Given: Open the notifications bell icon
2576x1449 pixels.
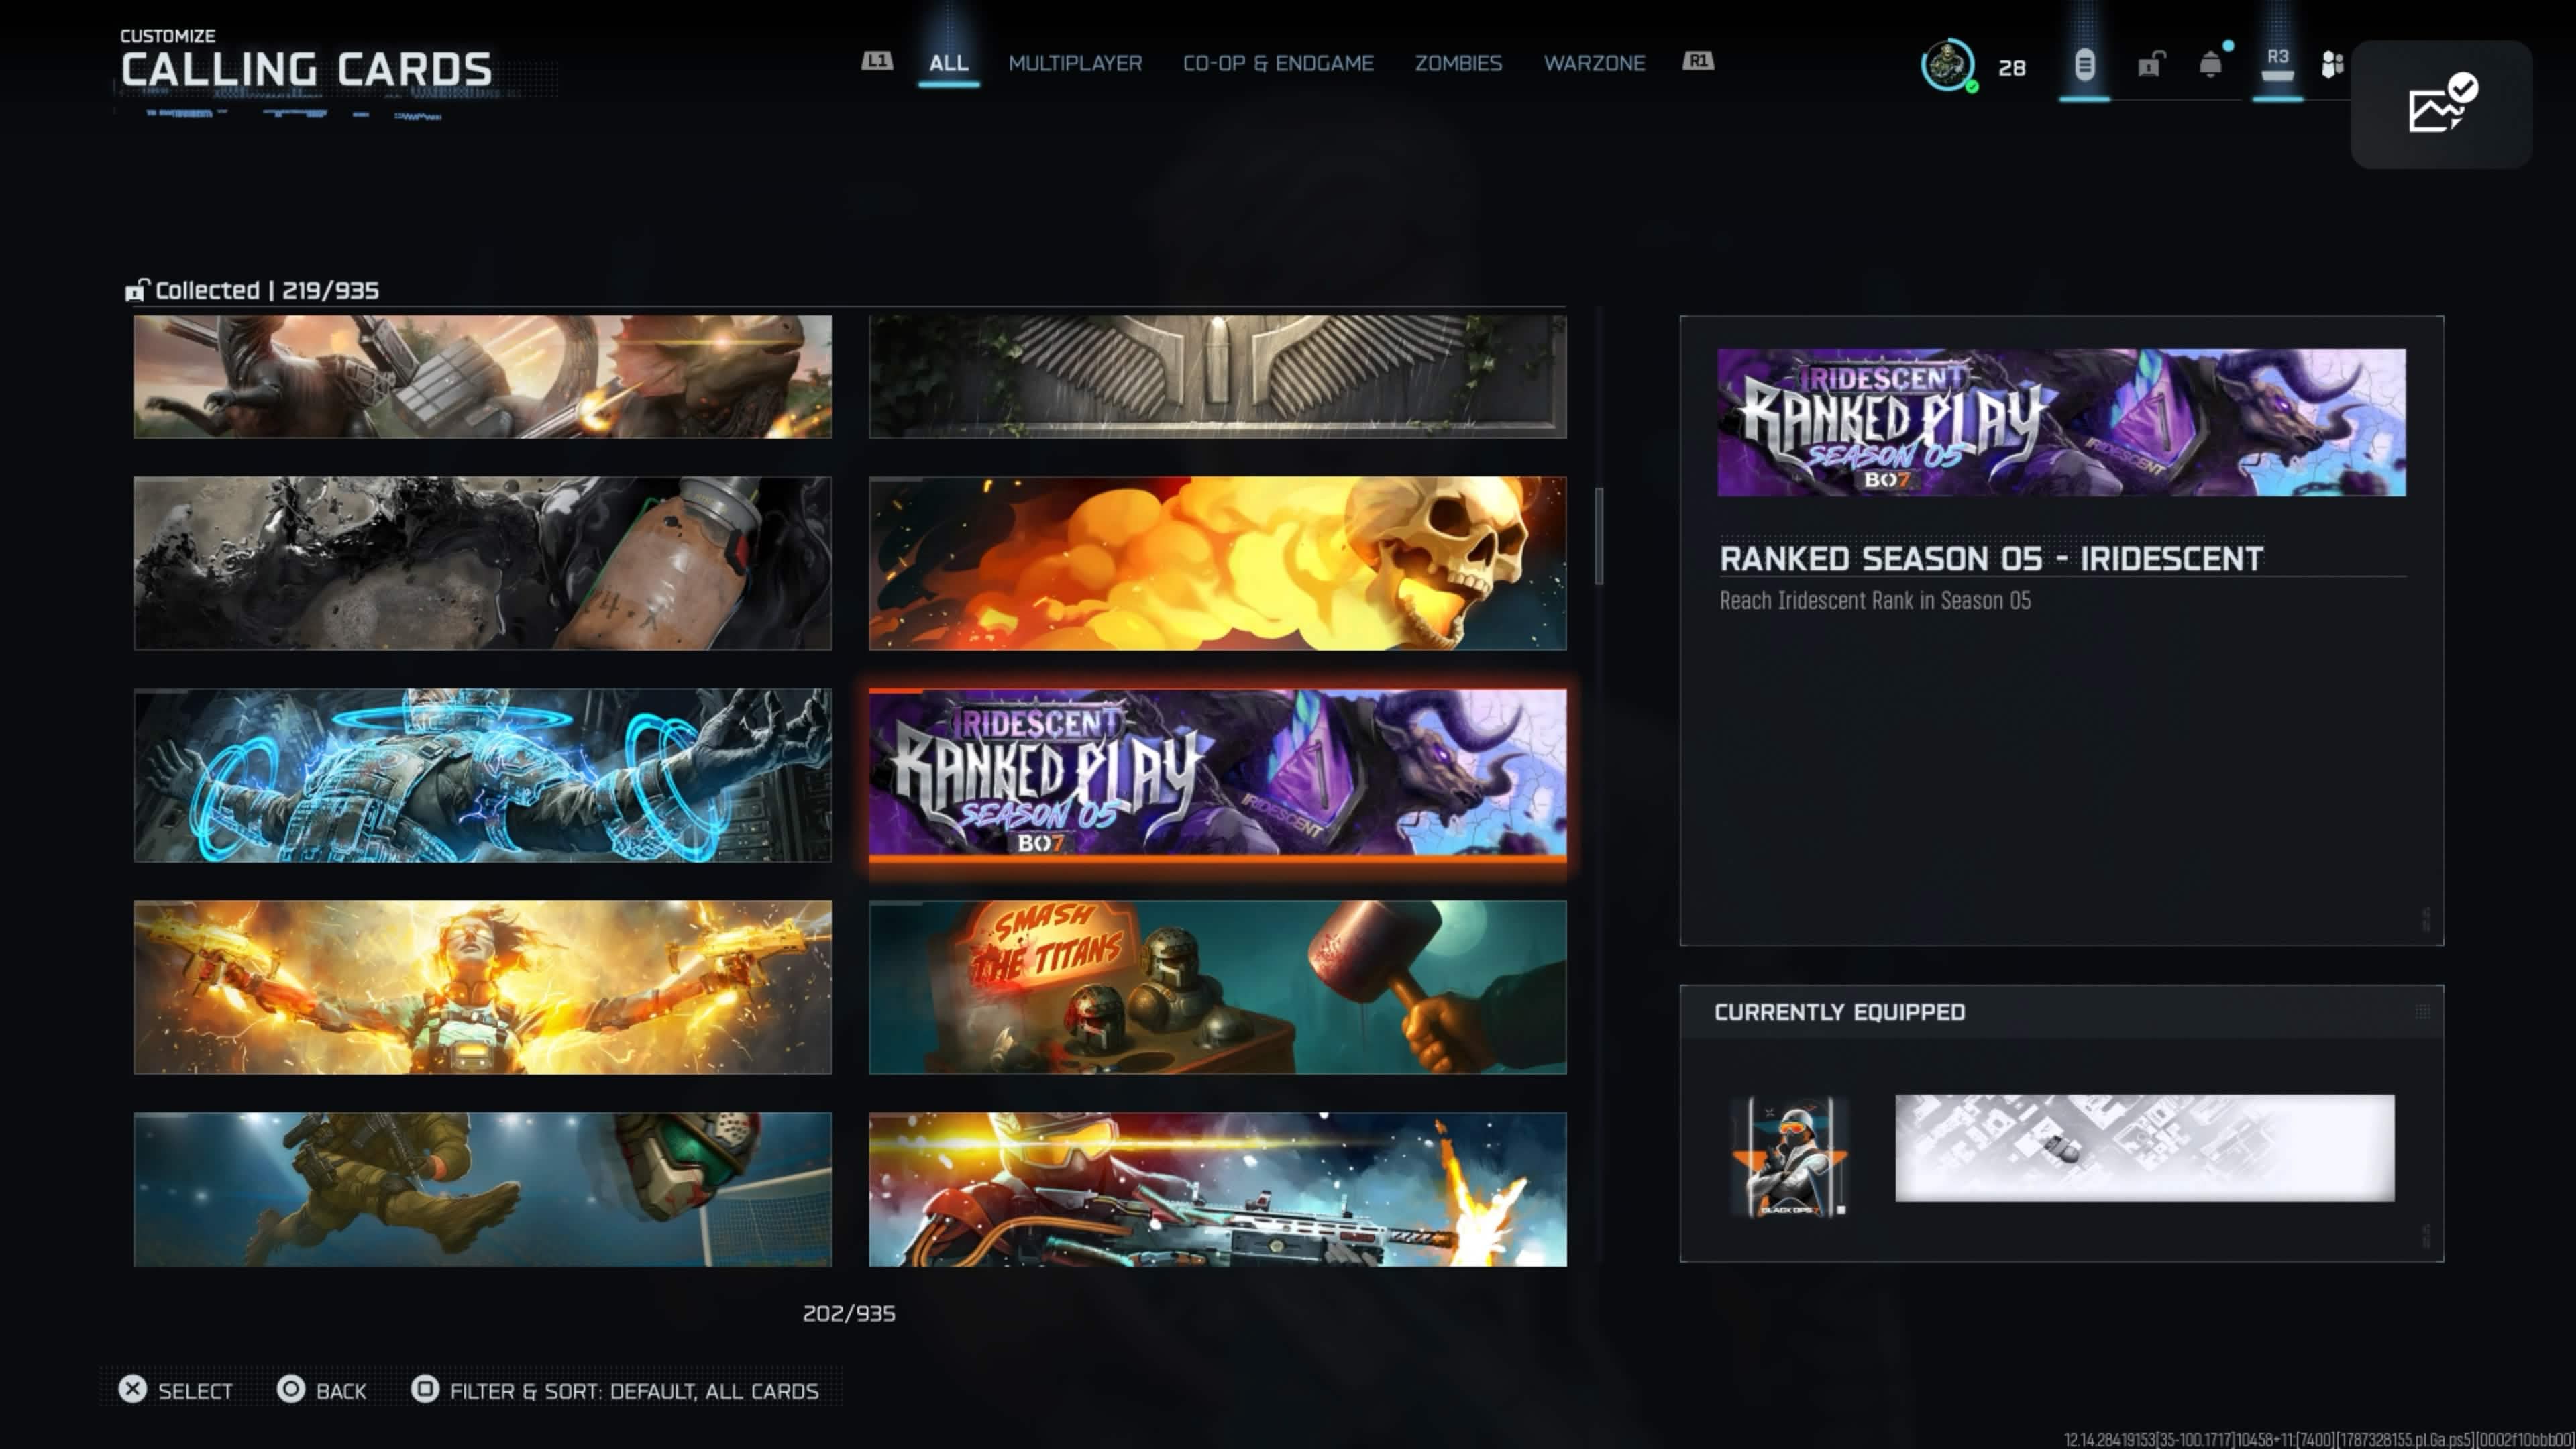Looking at the screenshot, I should (x=2211, y=65).
